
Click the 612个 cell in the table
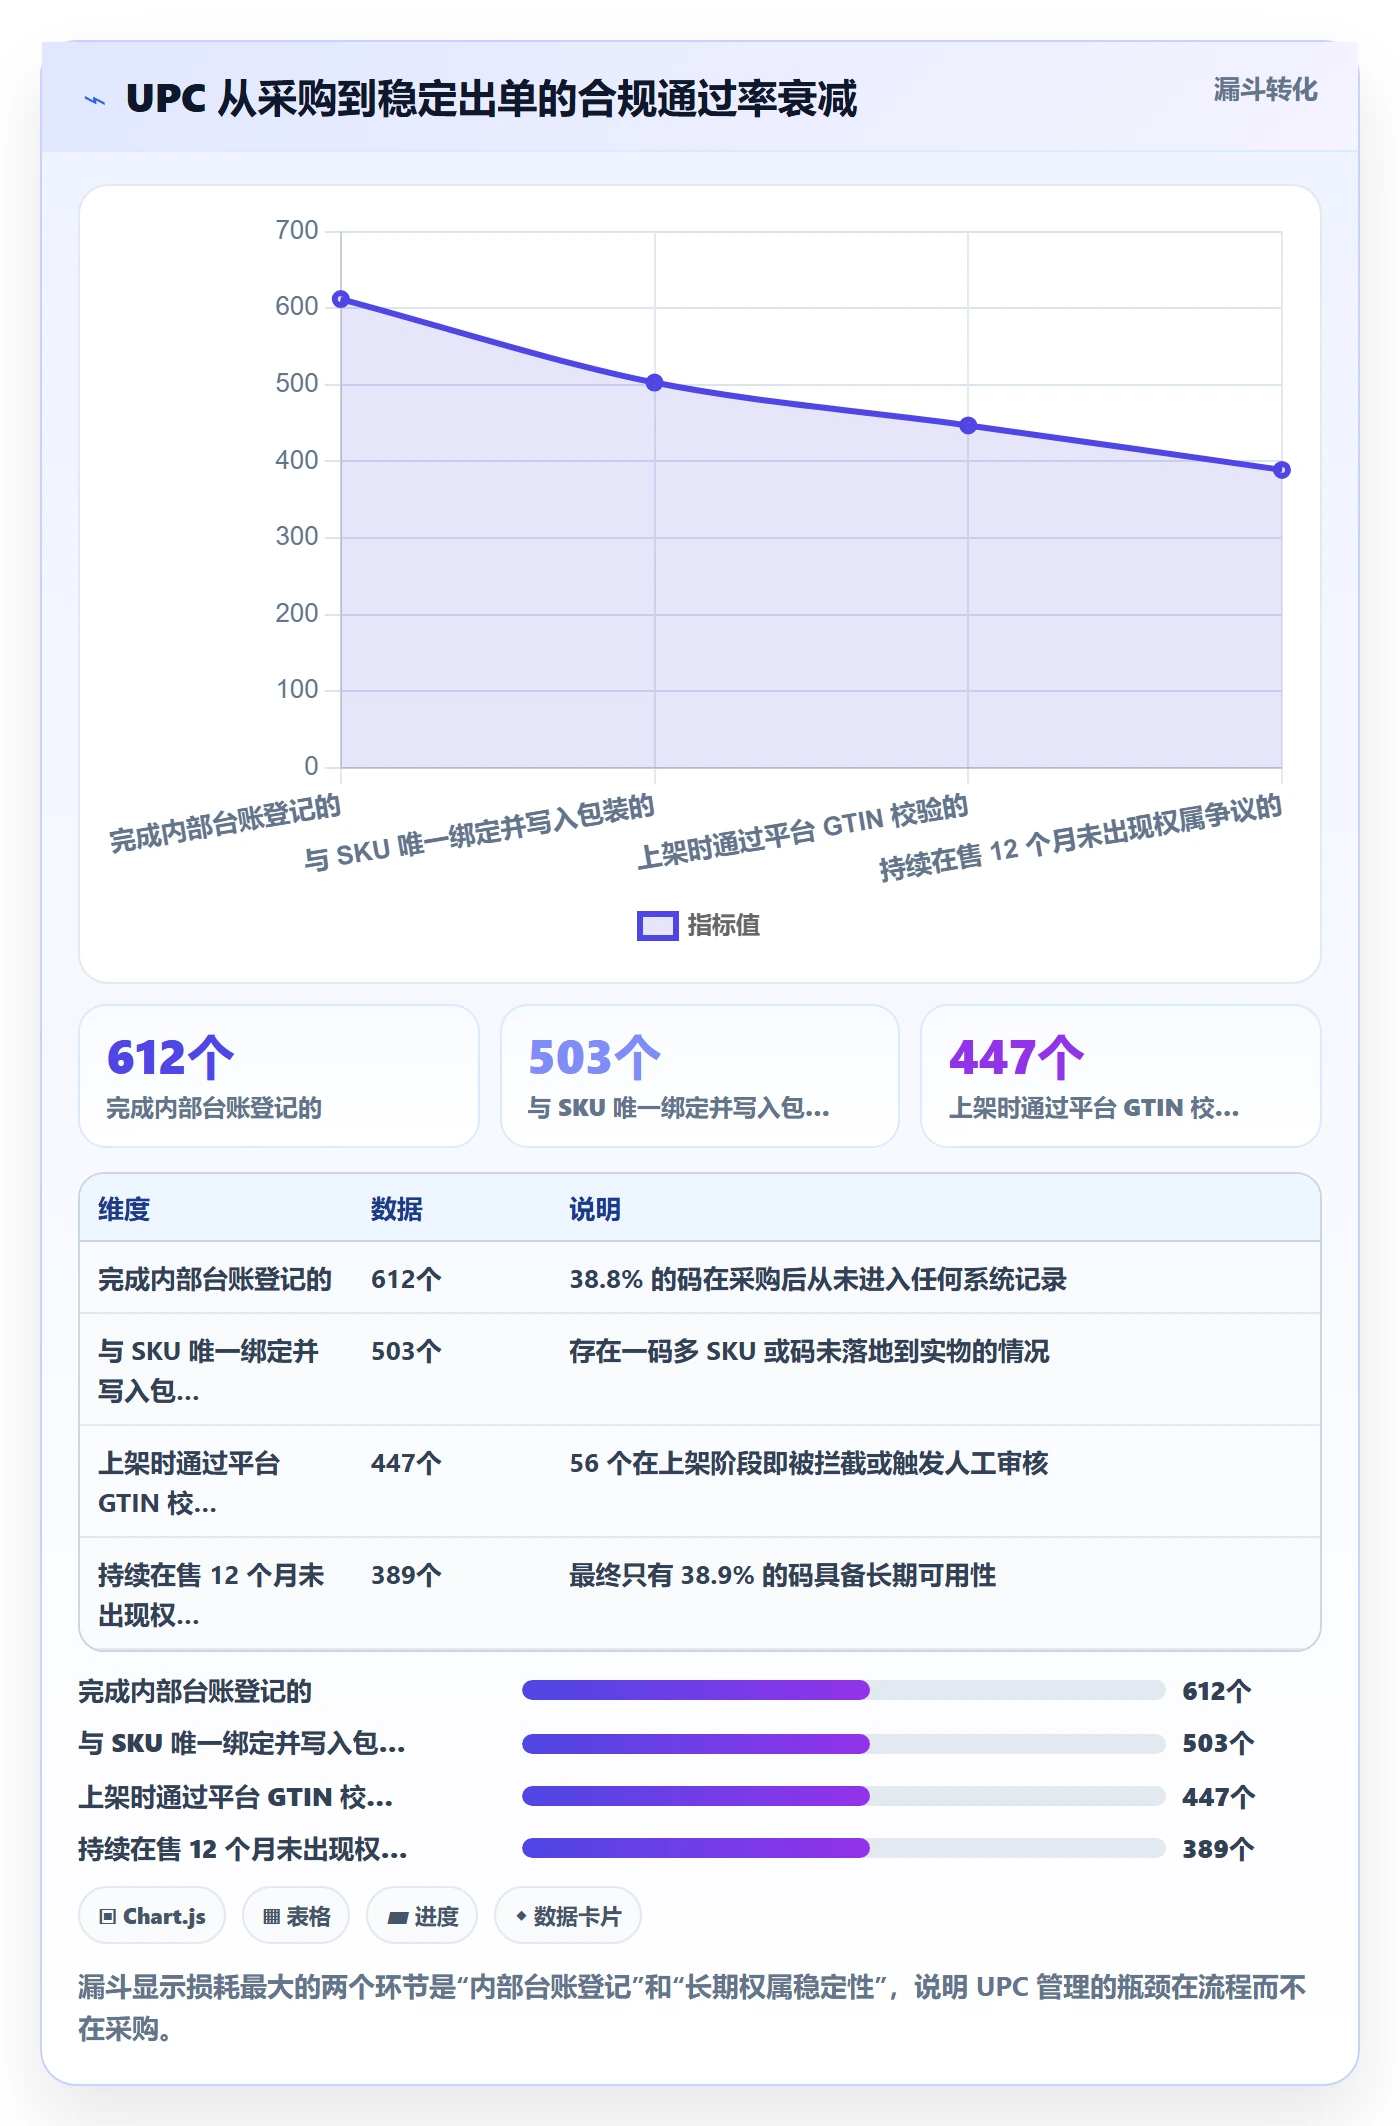point(406,1279)
